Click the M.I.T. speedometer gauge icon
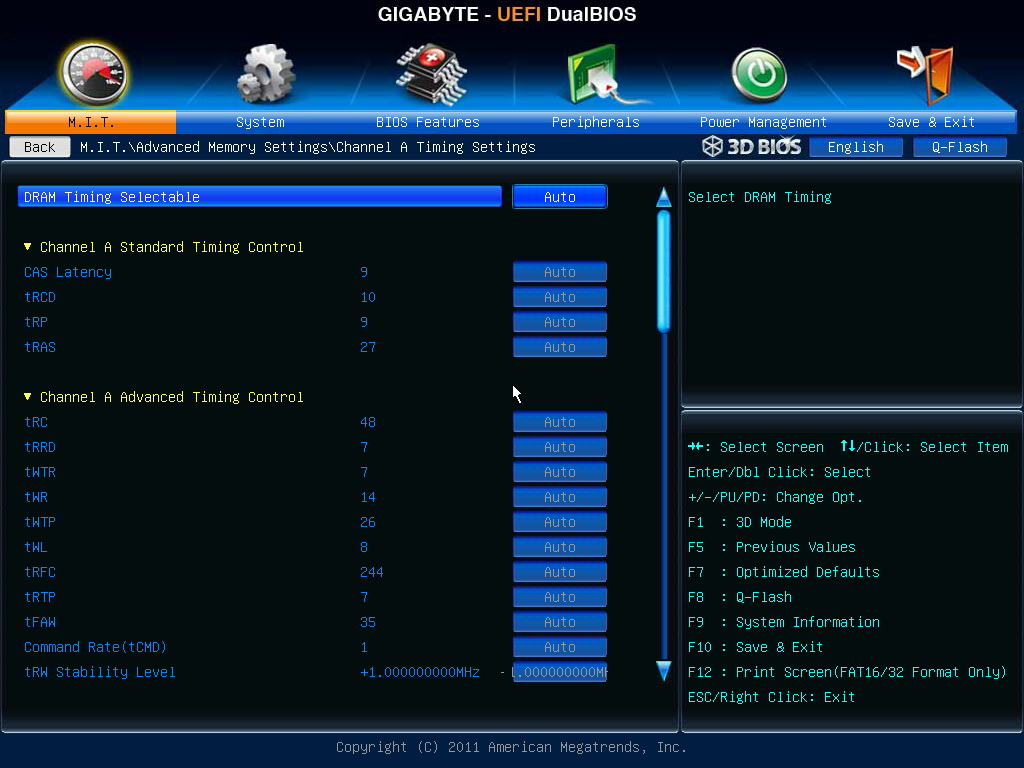Screen dimensions: 1024x768 click(93, 74)
